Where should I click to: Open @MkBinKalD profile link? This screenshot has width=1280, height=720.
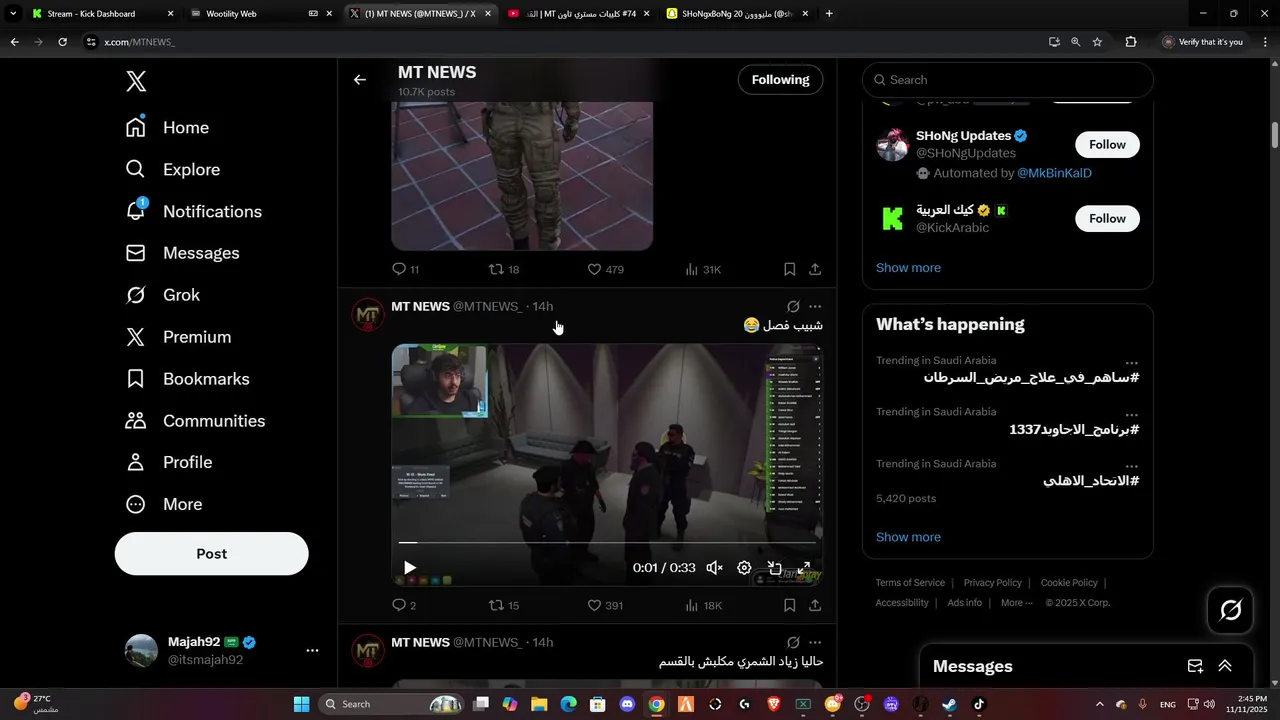[x=1054, y=174]
